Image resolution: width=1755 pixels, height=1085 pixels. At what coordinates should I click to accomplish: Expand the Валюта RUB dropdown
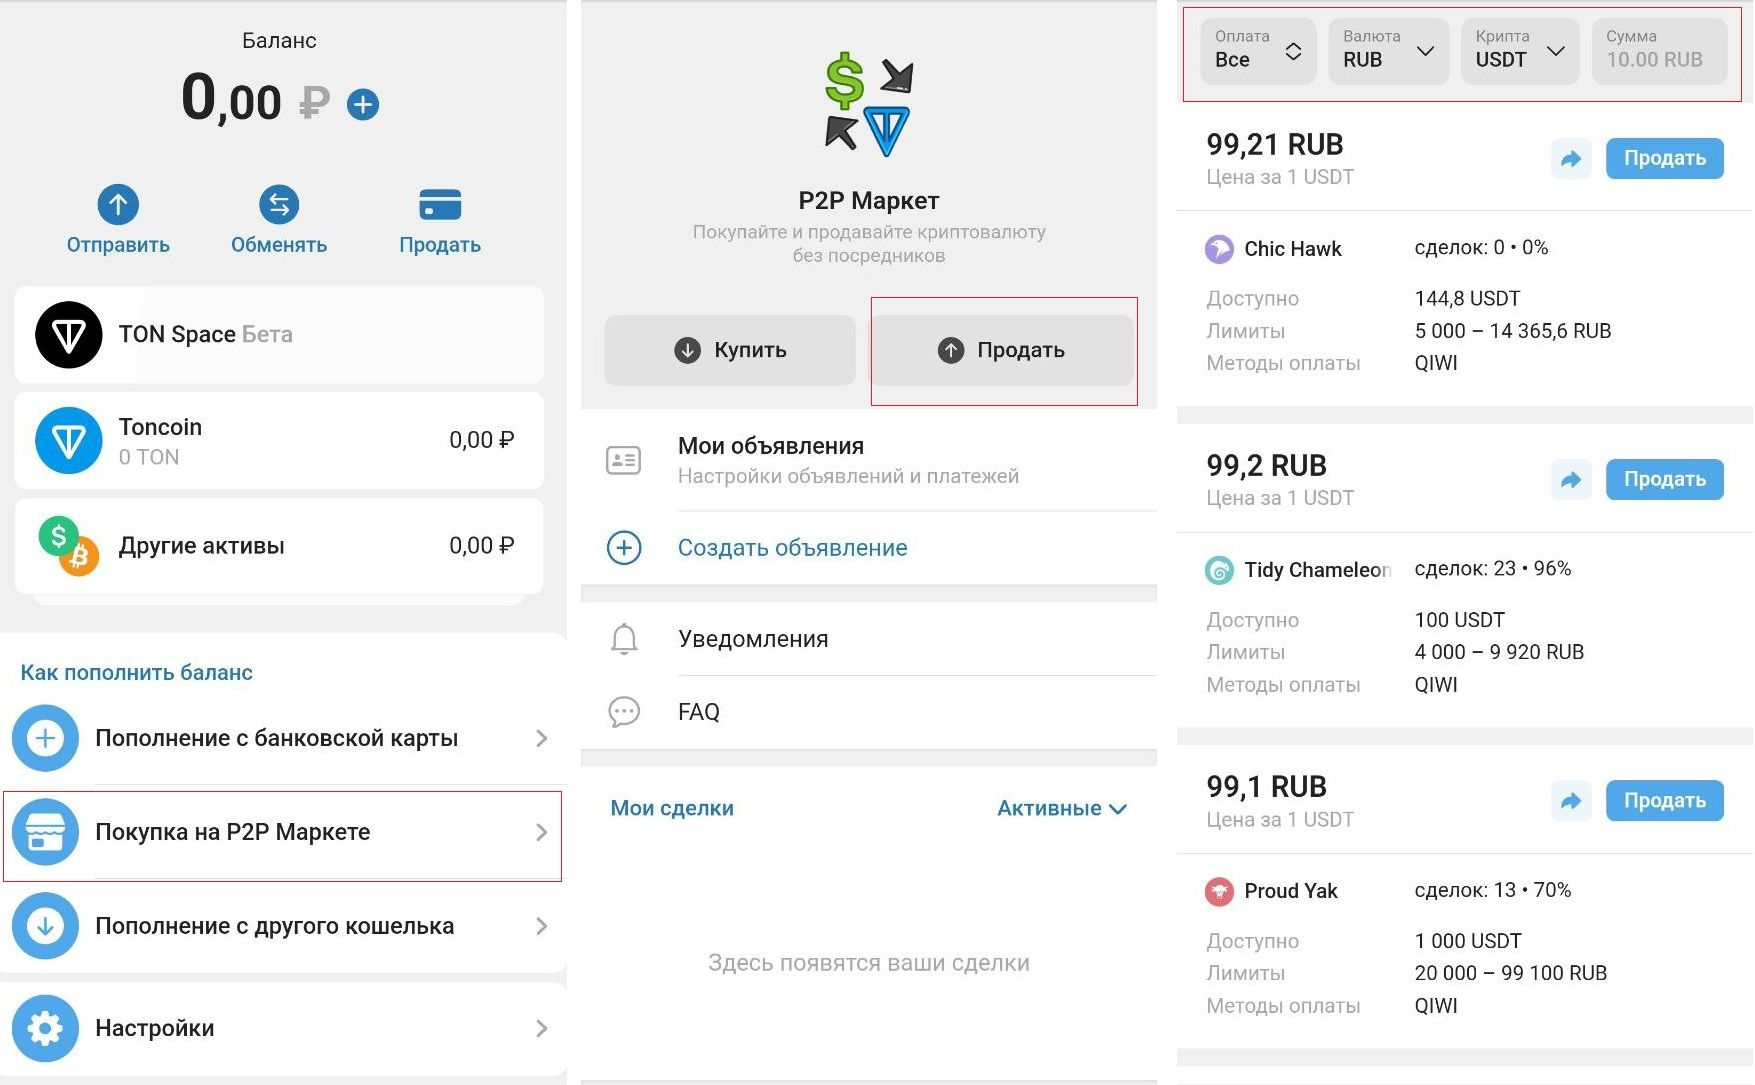point(1388,51)
